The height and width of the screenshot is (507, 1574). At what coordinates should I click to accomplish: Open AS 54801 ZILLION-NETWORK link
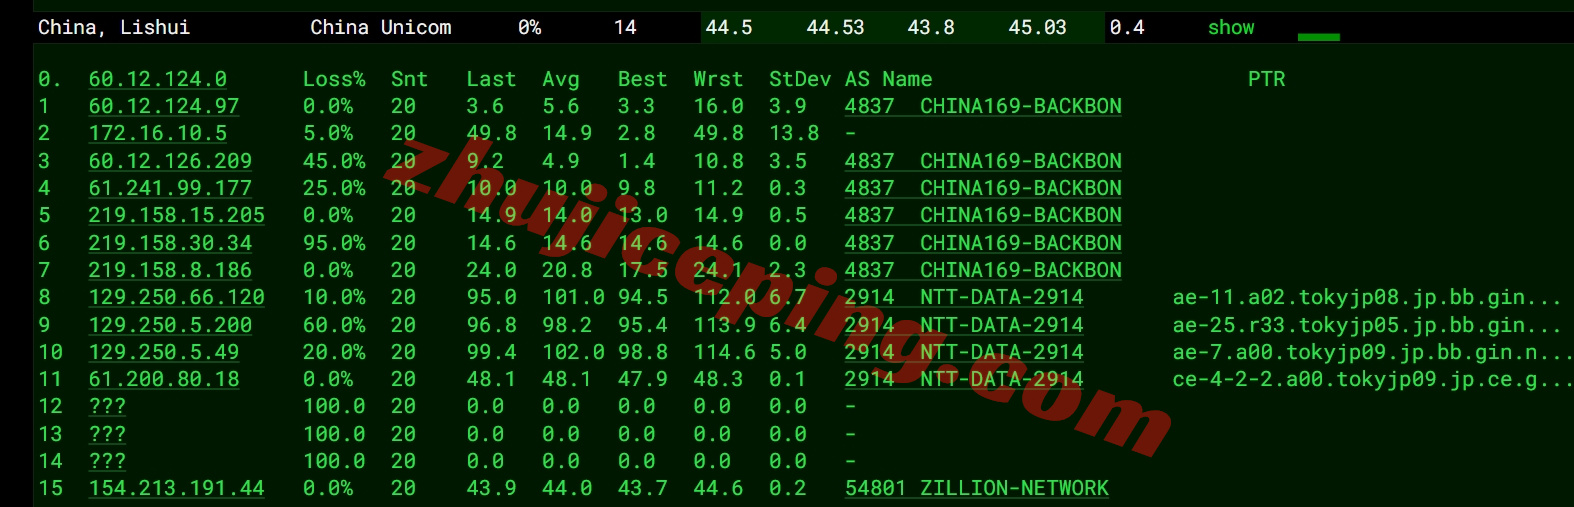[x=977, y=488]
